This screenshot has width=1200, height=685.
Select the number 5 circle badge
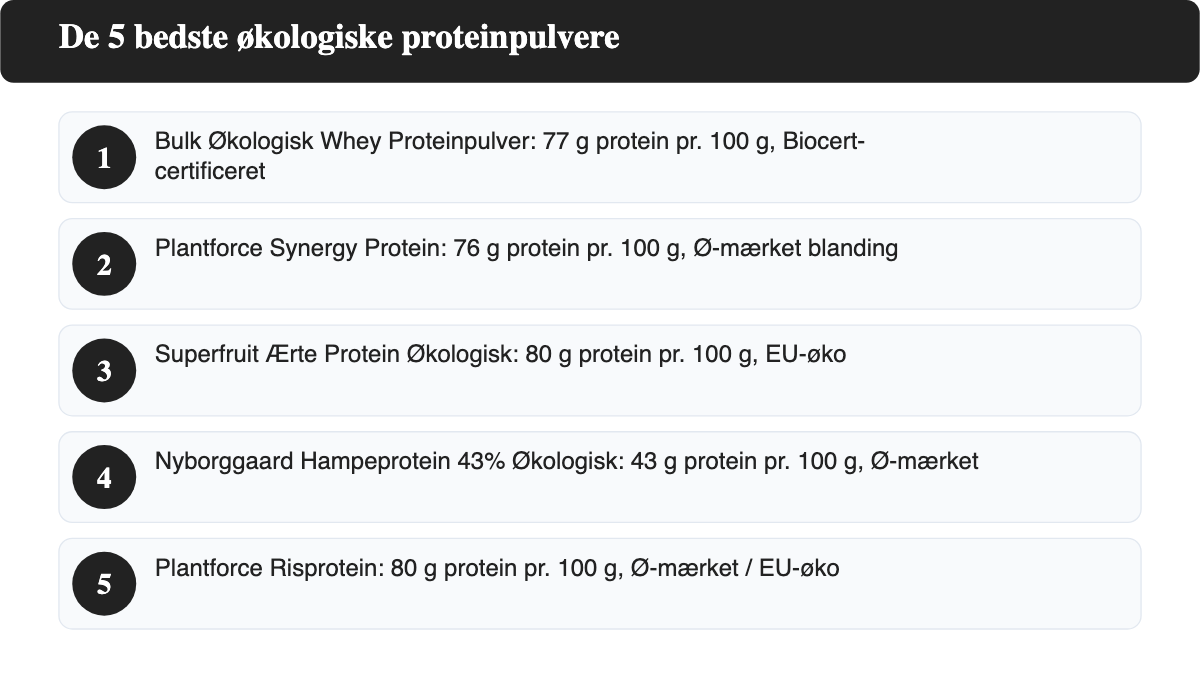[104, 584]
